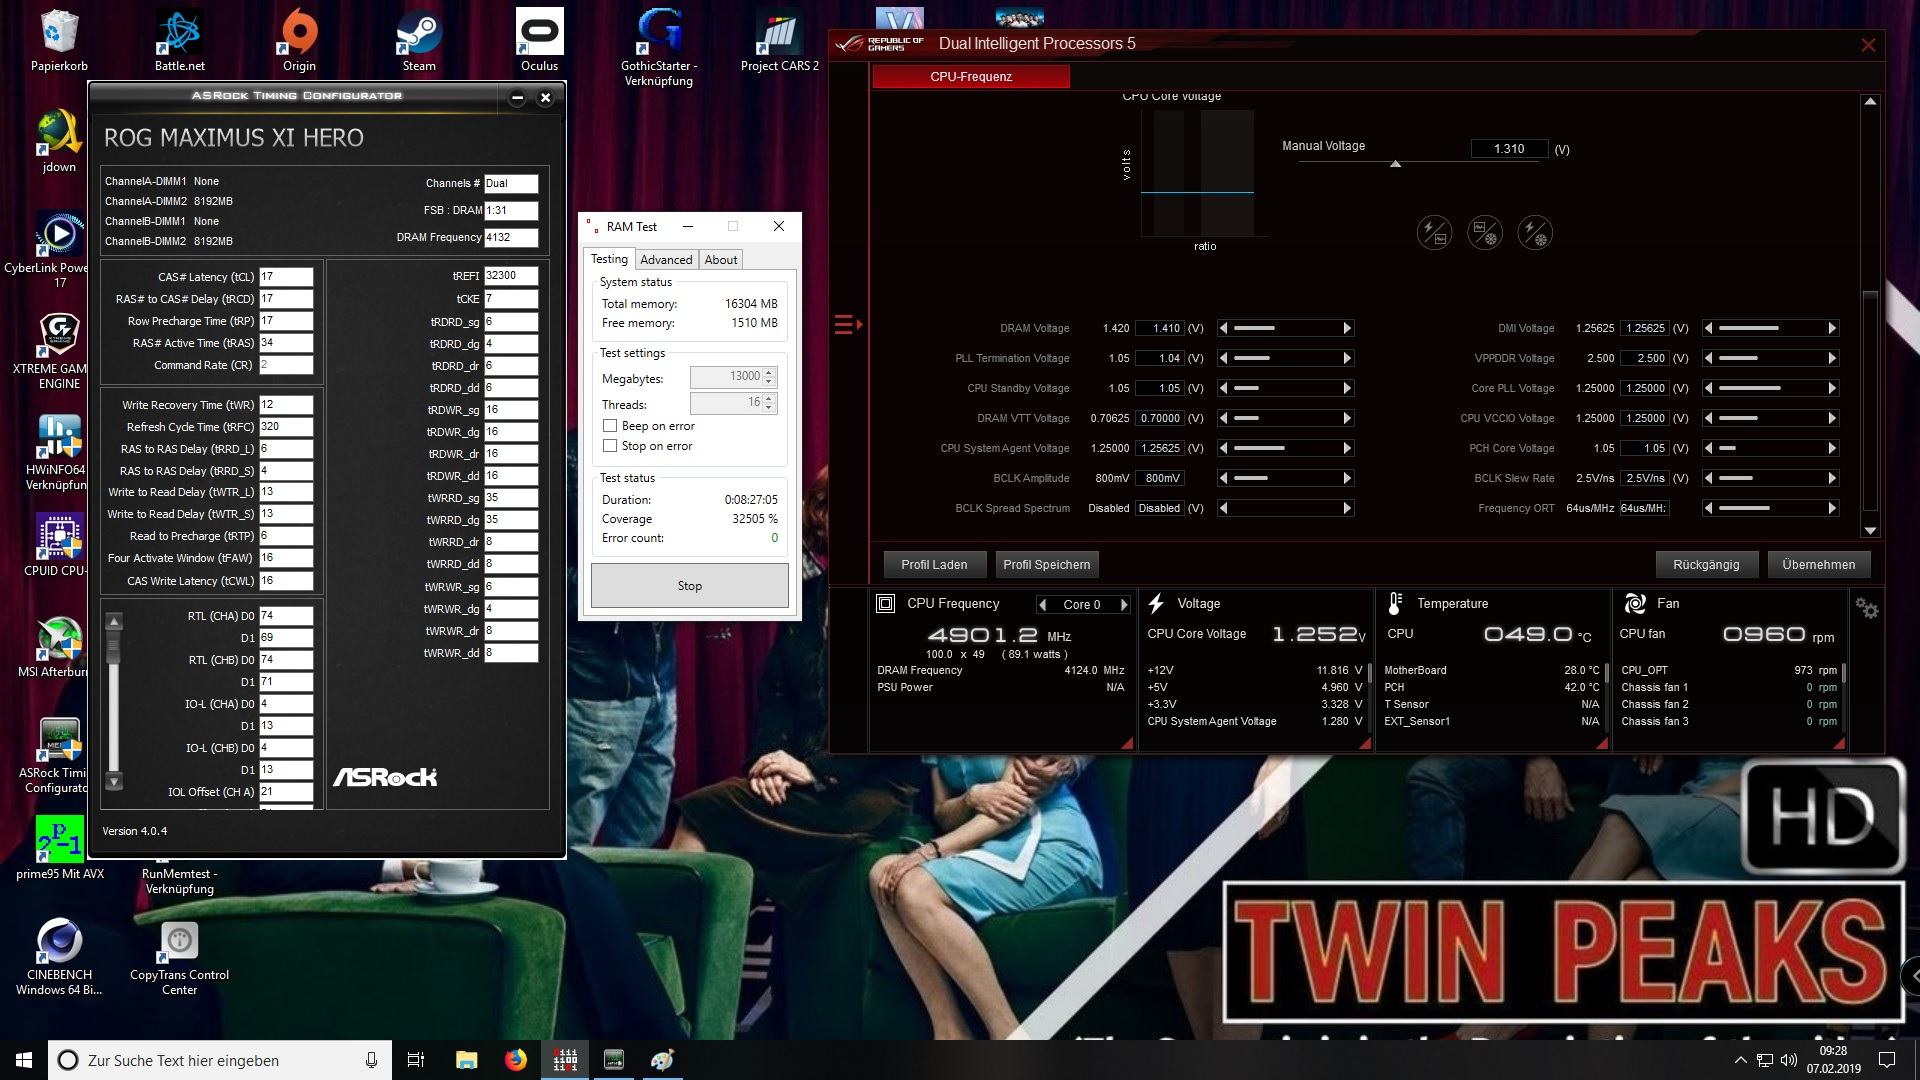1920x1080 pixels.
Task: Click the microphone in search box
Action: 371,1060
